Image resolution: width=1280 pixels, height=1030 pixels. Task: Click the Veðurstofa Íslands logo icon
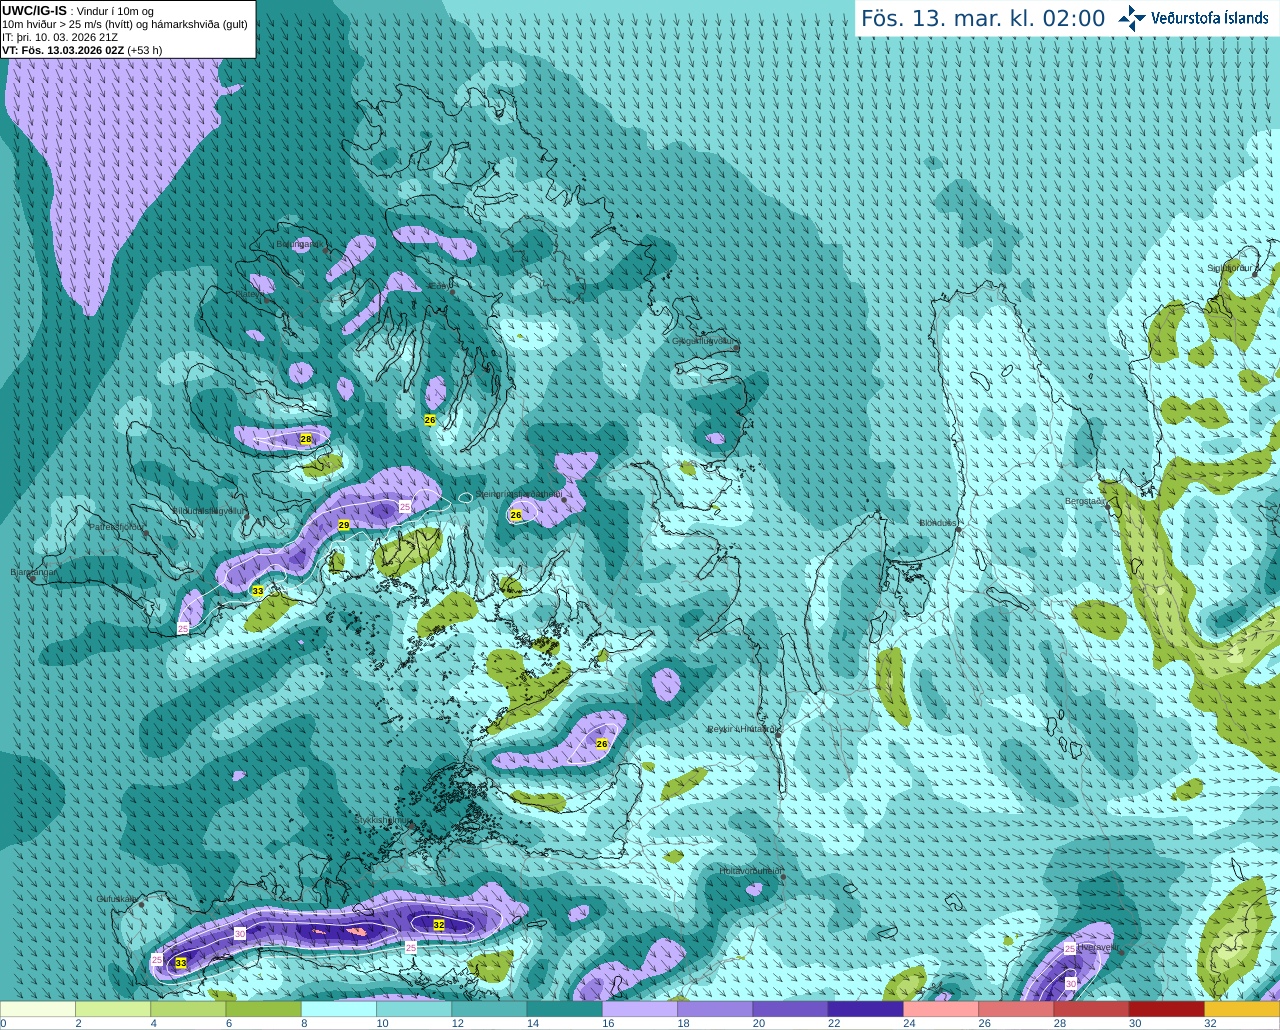[x=1132, y=17]
